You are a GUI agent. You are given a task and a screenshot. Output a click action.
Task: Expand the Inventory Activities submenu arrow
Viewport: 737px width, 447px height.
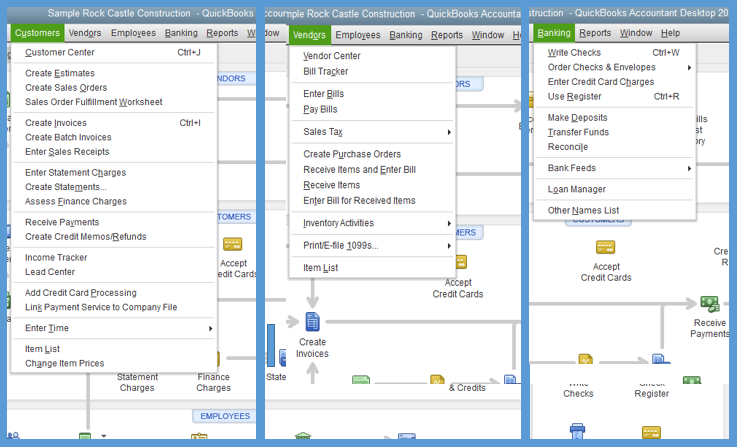pos(449,224)
